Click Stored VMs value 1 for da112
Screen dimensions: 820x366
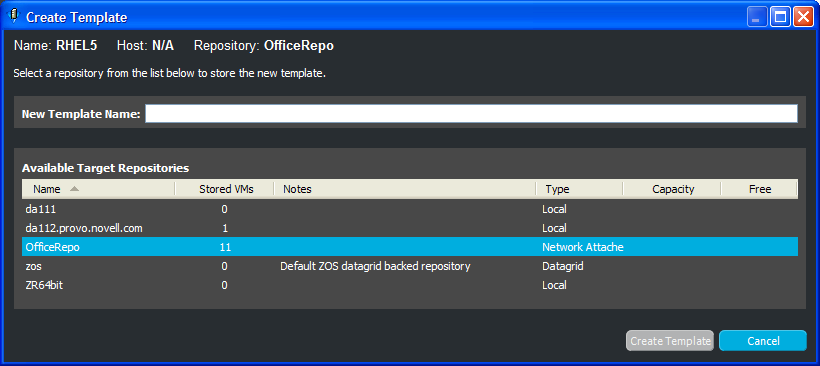point(225,228)
